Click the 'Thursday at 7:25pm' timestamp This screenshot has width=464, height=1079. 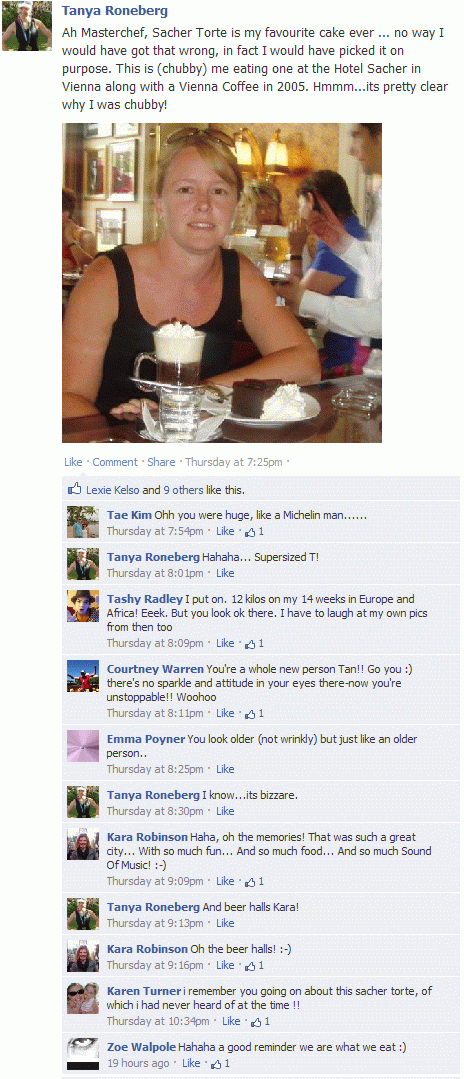pyautogui.click(x=233, y=462)
